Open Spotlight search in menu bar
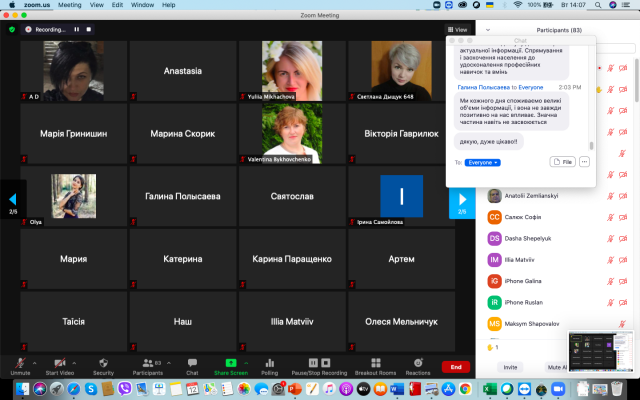This screenshot has width=640, height=400. (x=598, y=5)
